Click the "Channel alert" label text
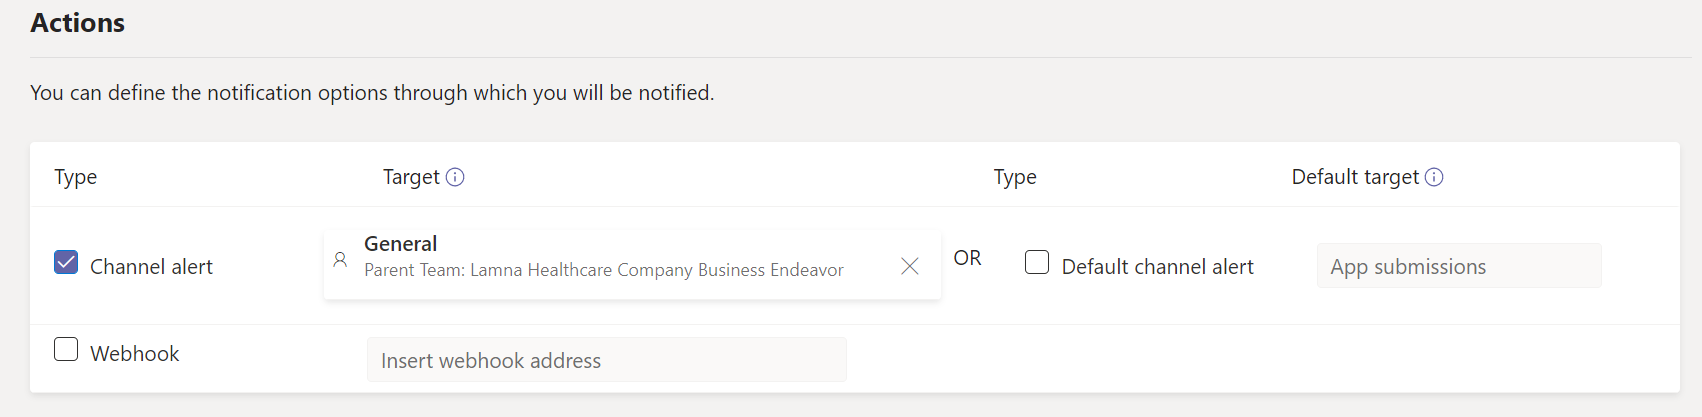 [x=151, y=267]
